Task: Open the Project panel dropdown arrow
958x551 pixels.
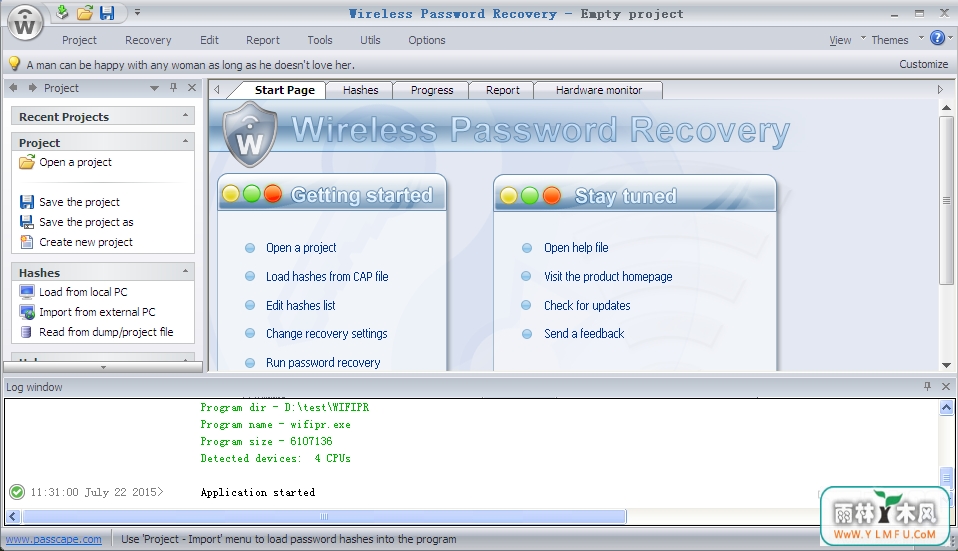Action: (155, 89)
